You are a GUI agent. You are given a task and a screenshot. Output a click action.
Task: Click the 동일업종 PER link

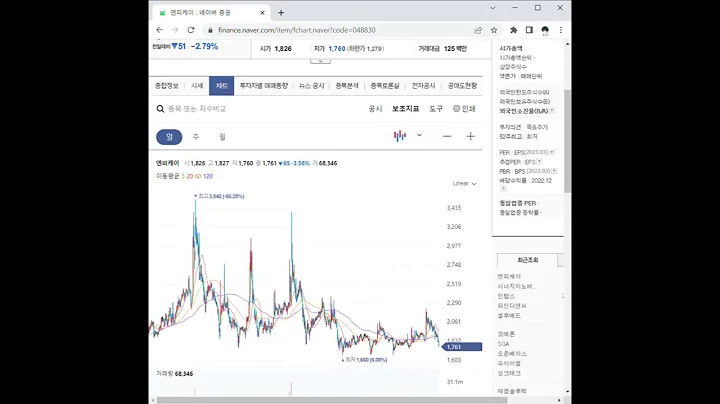point(518,203)
